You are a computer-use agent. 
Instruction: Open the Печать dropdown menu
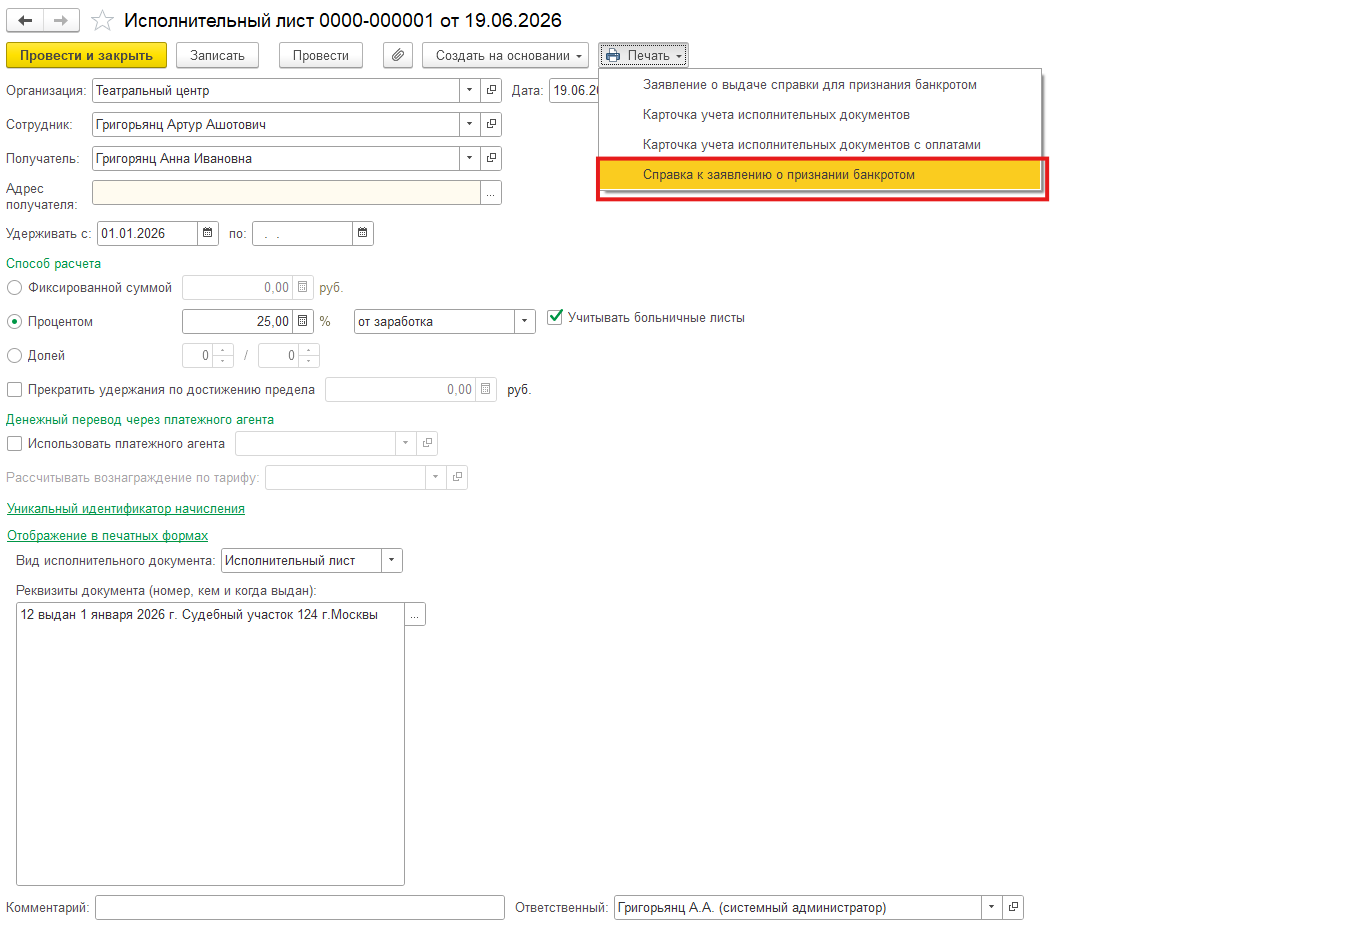tap(644, 55)
